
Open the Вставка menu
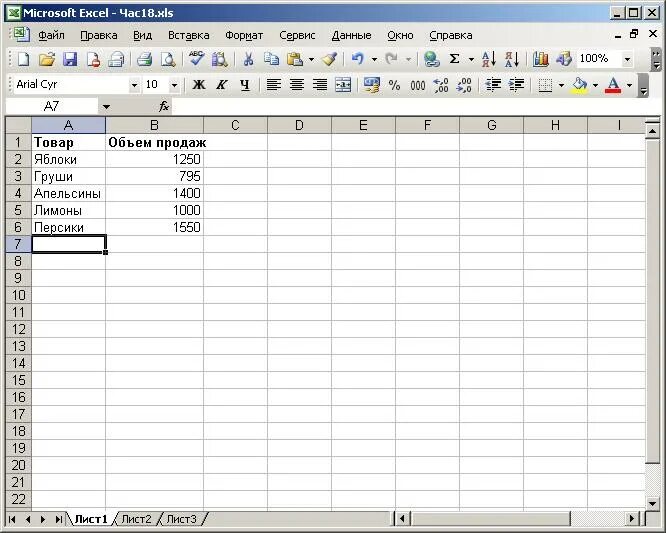189,35
